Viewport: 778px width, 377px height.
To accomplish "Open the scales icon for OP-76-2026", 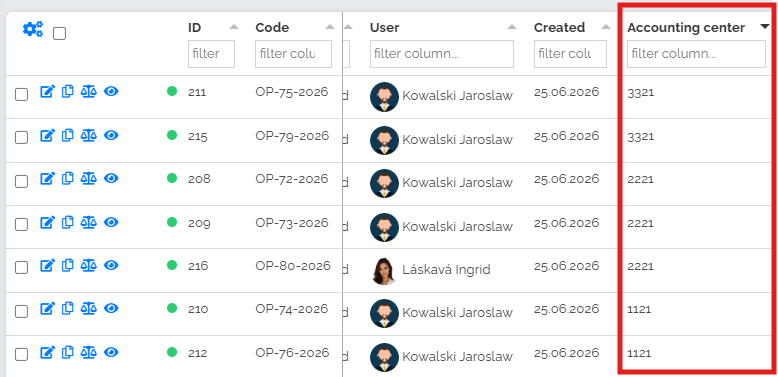I will (x=88, y=353).
